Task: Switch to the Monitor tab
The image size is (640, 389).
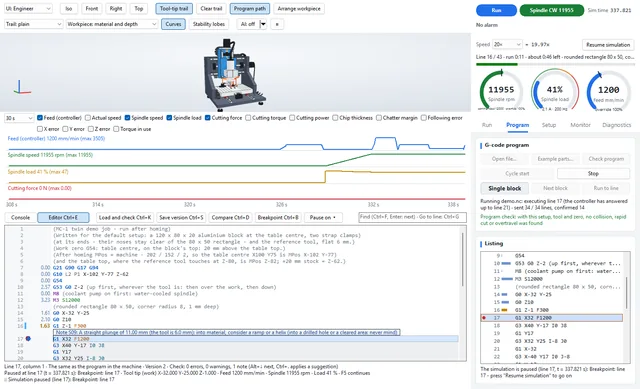Action: pyautogui.click(x=580, y=125)
